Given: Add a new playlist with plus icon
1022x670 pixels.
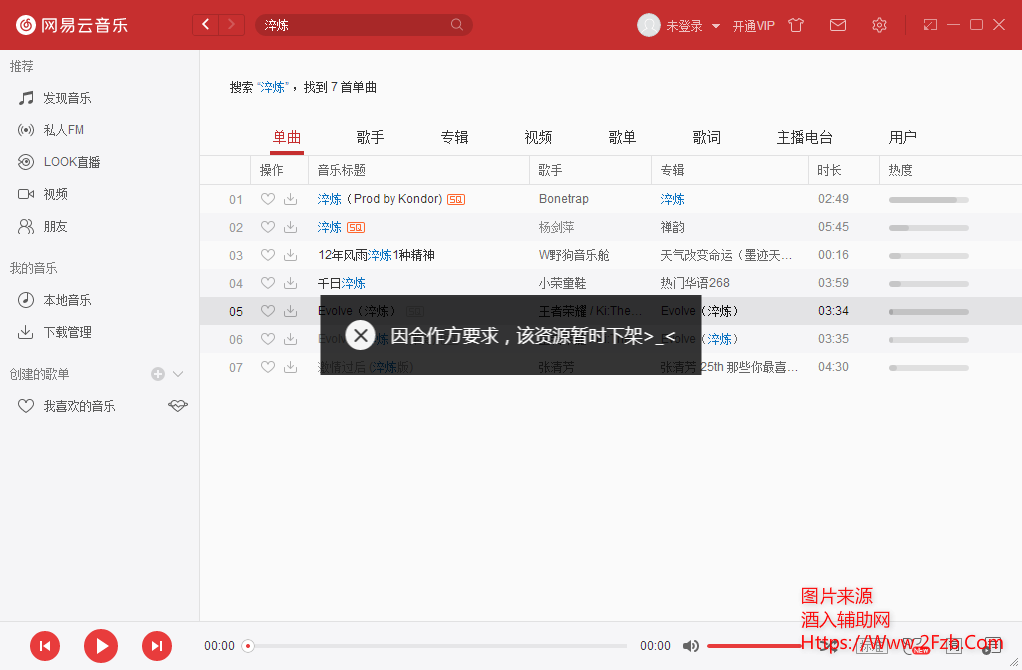Looking at the screenshot, I should [x=158, y=374].
